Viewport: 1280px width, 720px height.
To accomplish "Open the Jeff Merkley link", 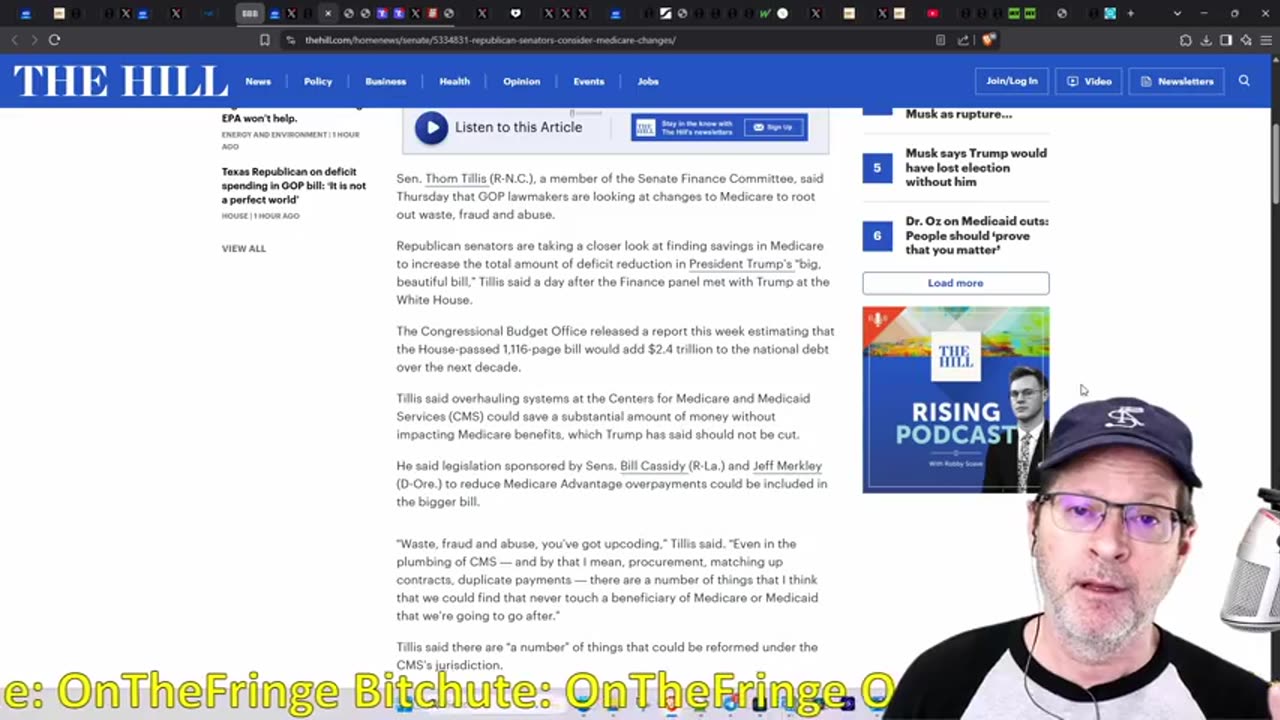I will (787, 466).
